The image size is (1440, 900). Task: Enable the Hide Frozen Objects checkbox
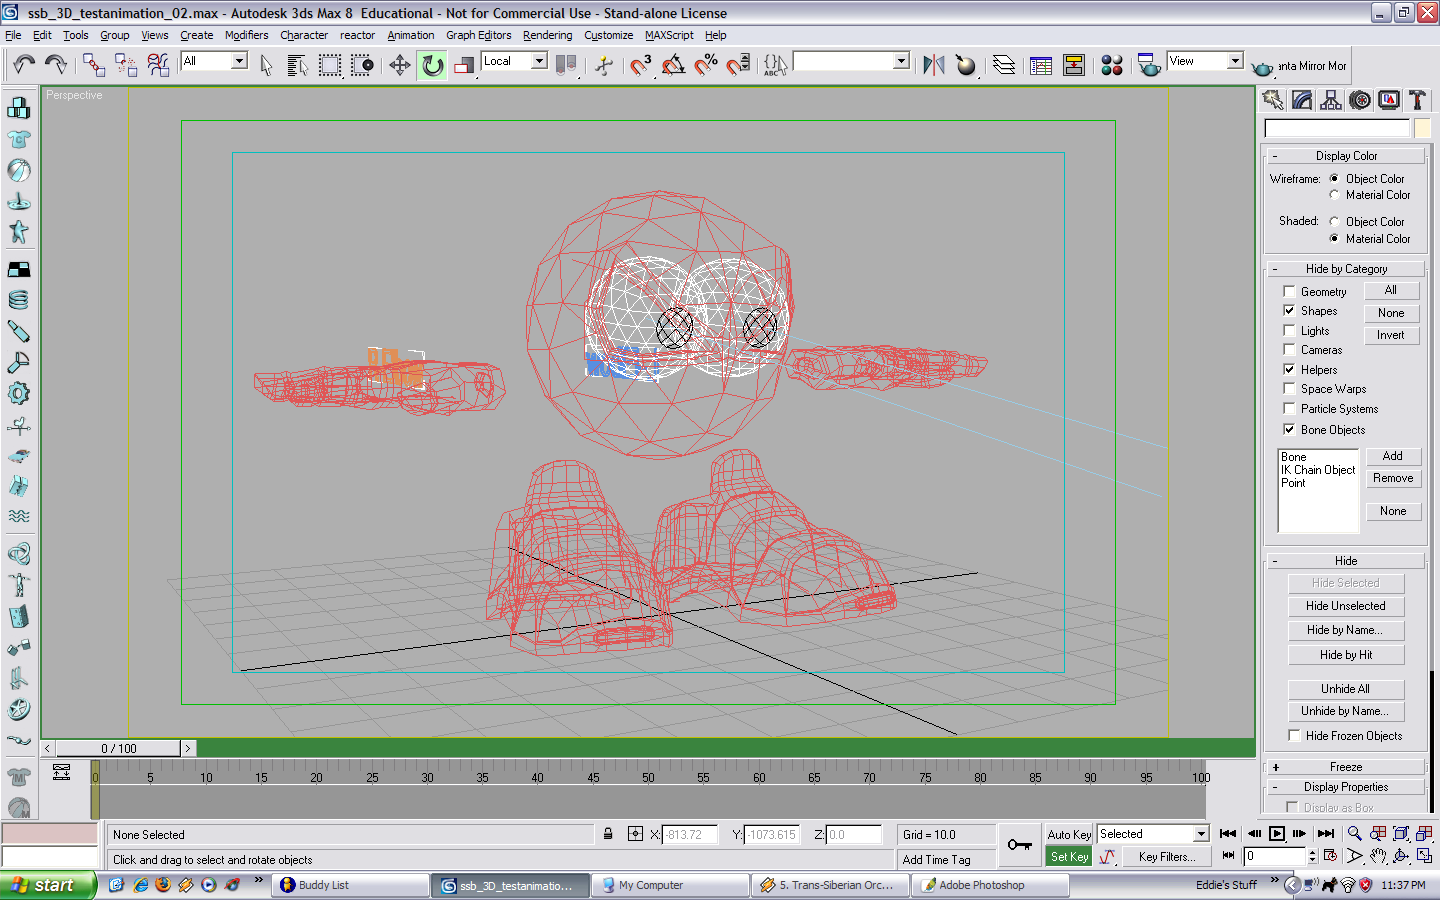point(1294,736)
